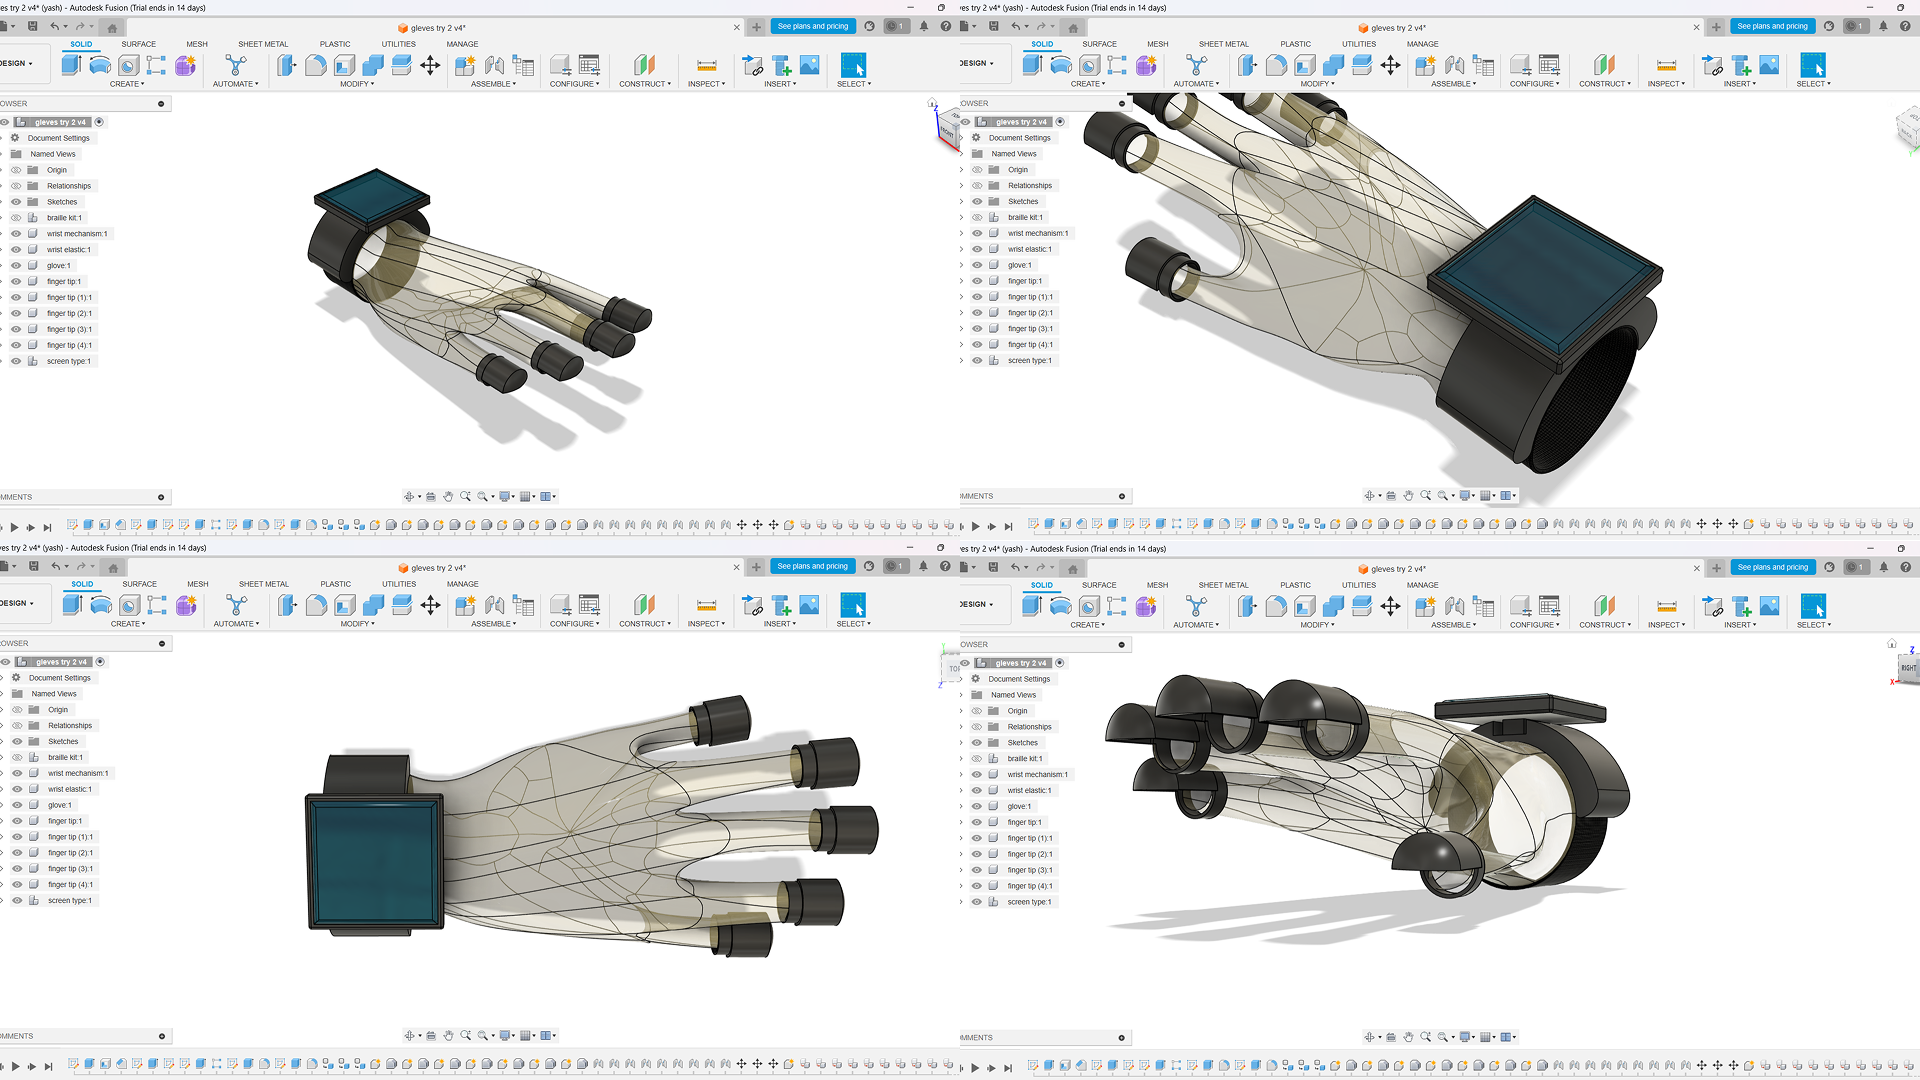1920x1080 pixels.
Task: Click notifications bell in close-up glove window
Action: (x=1883, y=26)
